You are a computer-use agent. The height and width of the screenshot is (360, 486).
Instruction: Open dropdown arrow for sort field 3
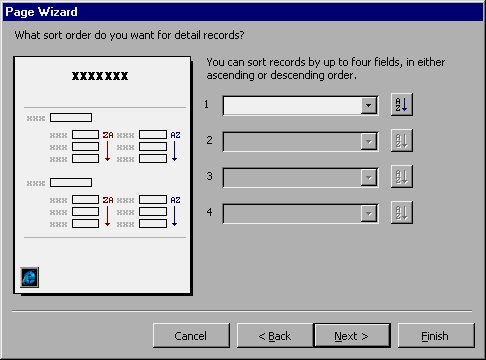(x=368, y=177)
